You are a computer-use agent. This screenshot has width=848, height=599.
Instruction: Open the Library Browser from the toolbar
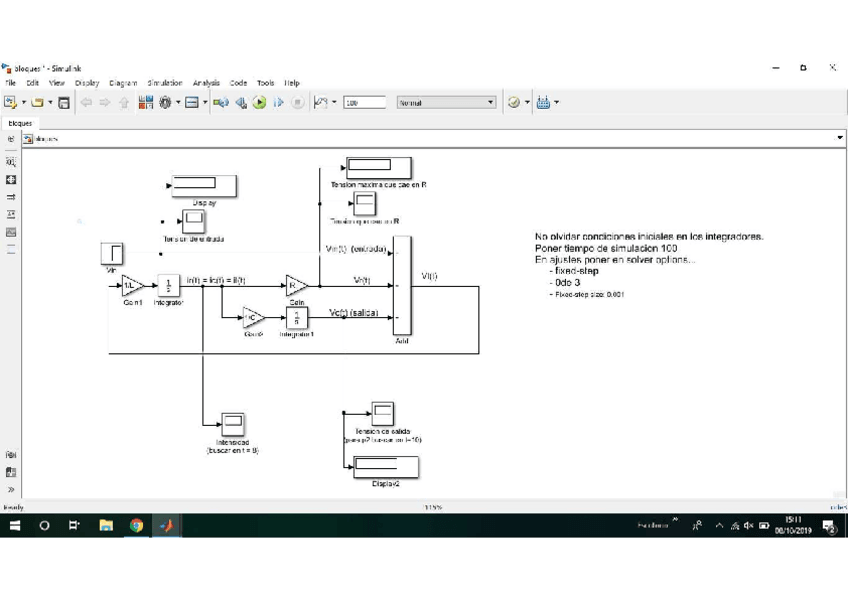146,102
